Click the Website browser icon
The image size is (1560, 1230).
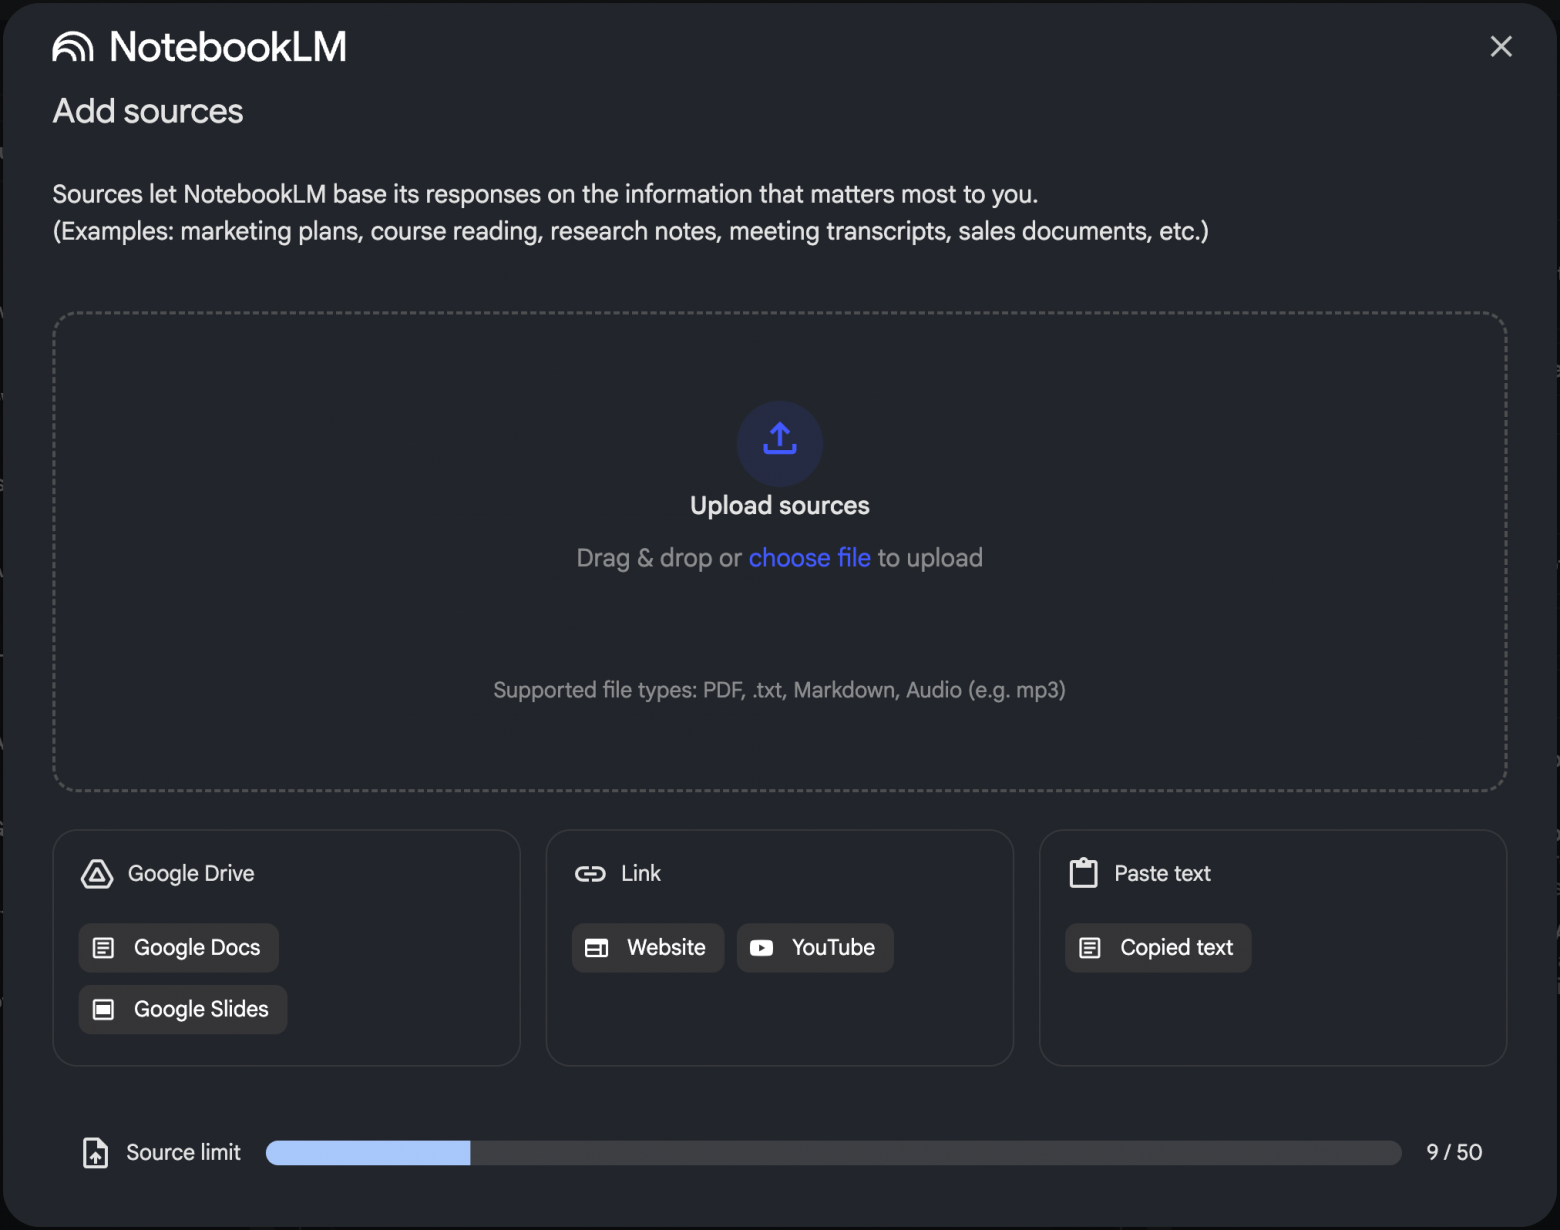pyautogui.click(x=596, y=948)
